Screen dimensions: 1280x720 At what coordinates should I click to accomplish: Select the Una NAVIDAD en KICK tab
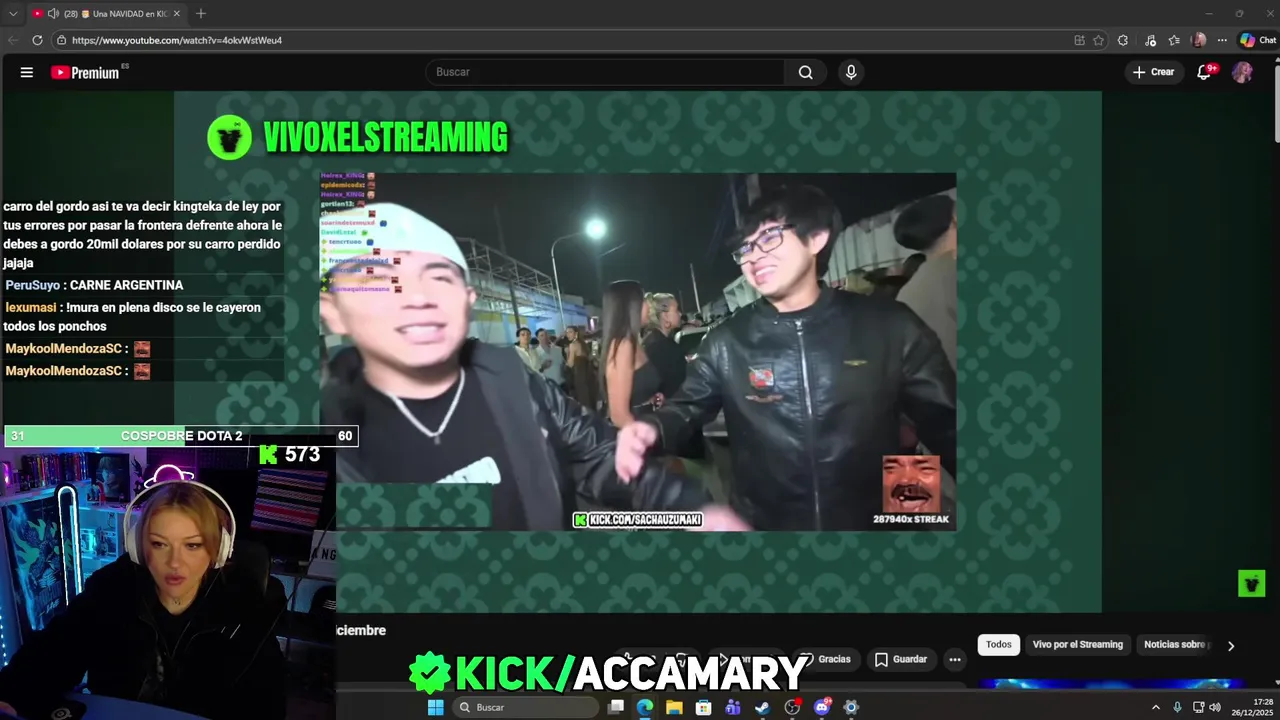point(108,13)
